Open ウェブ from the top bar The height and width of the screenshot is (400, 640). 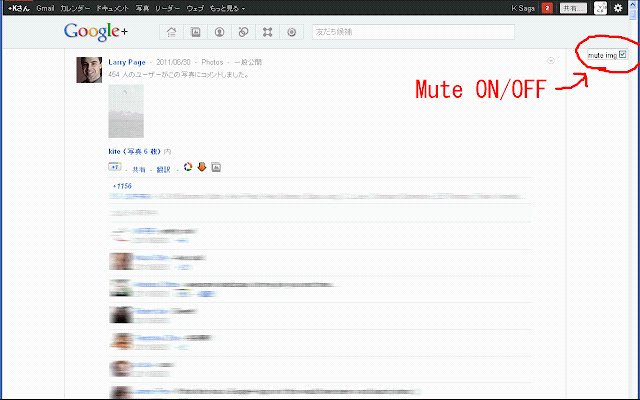point(195,8)
